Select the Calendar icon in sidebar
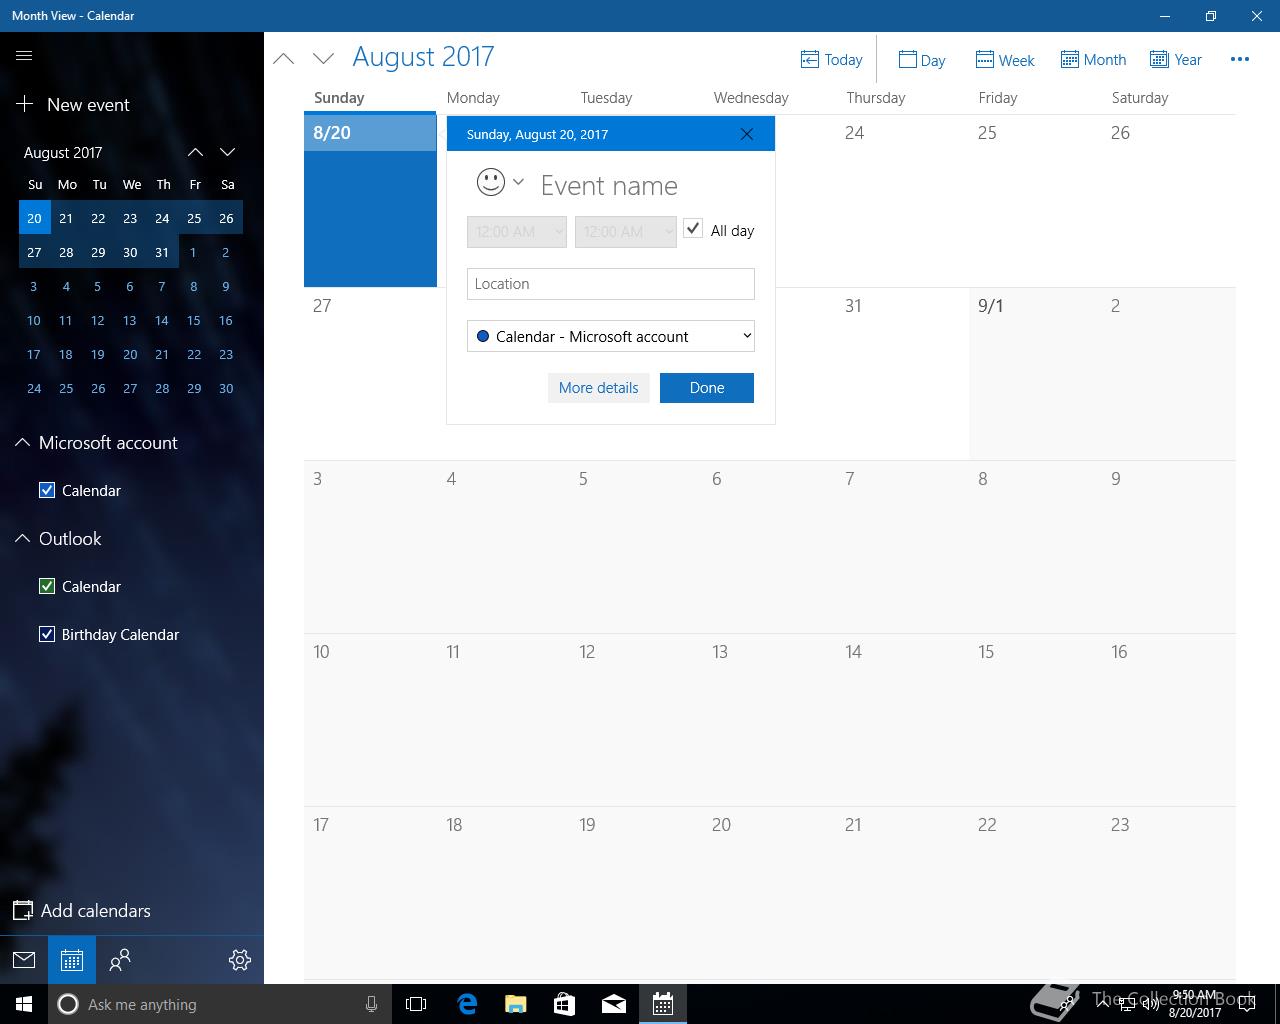Viewport: 1280px width, 1024px height. (x=72, y=960)
